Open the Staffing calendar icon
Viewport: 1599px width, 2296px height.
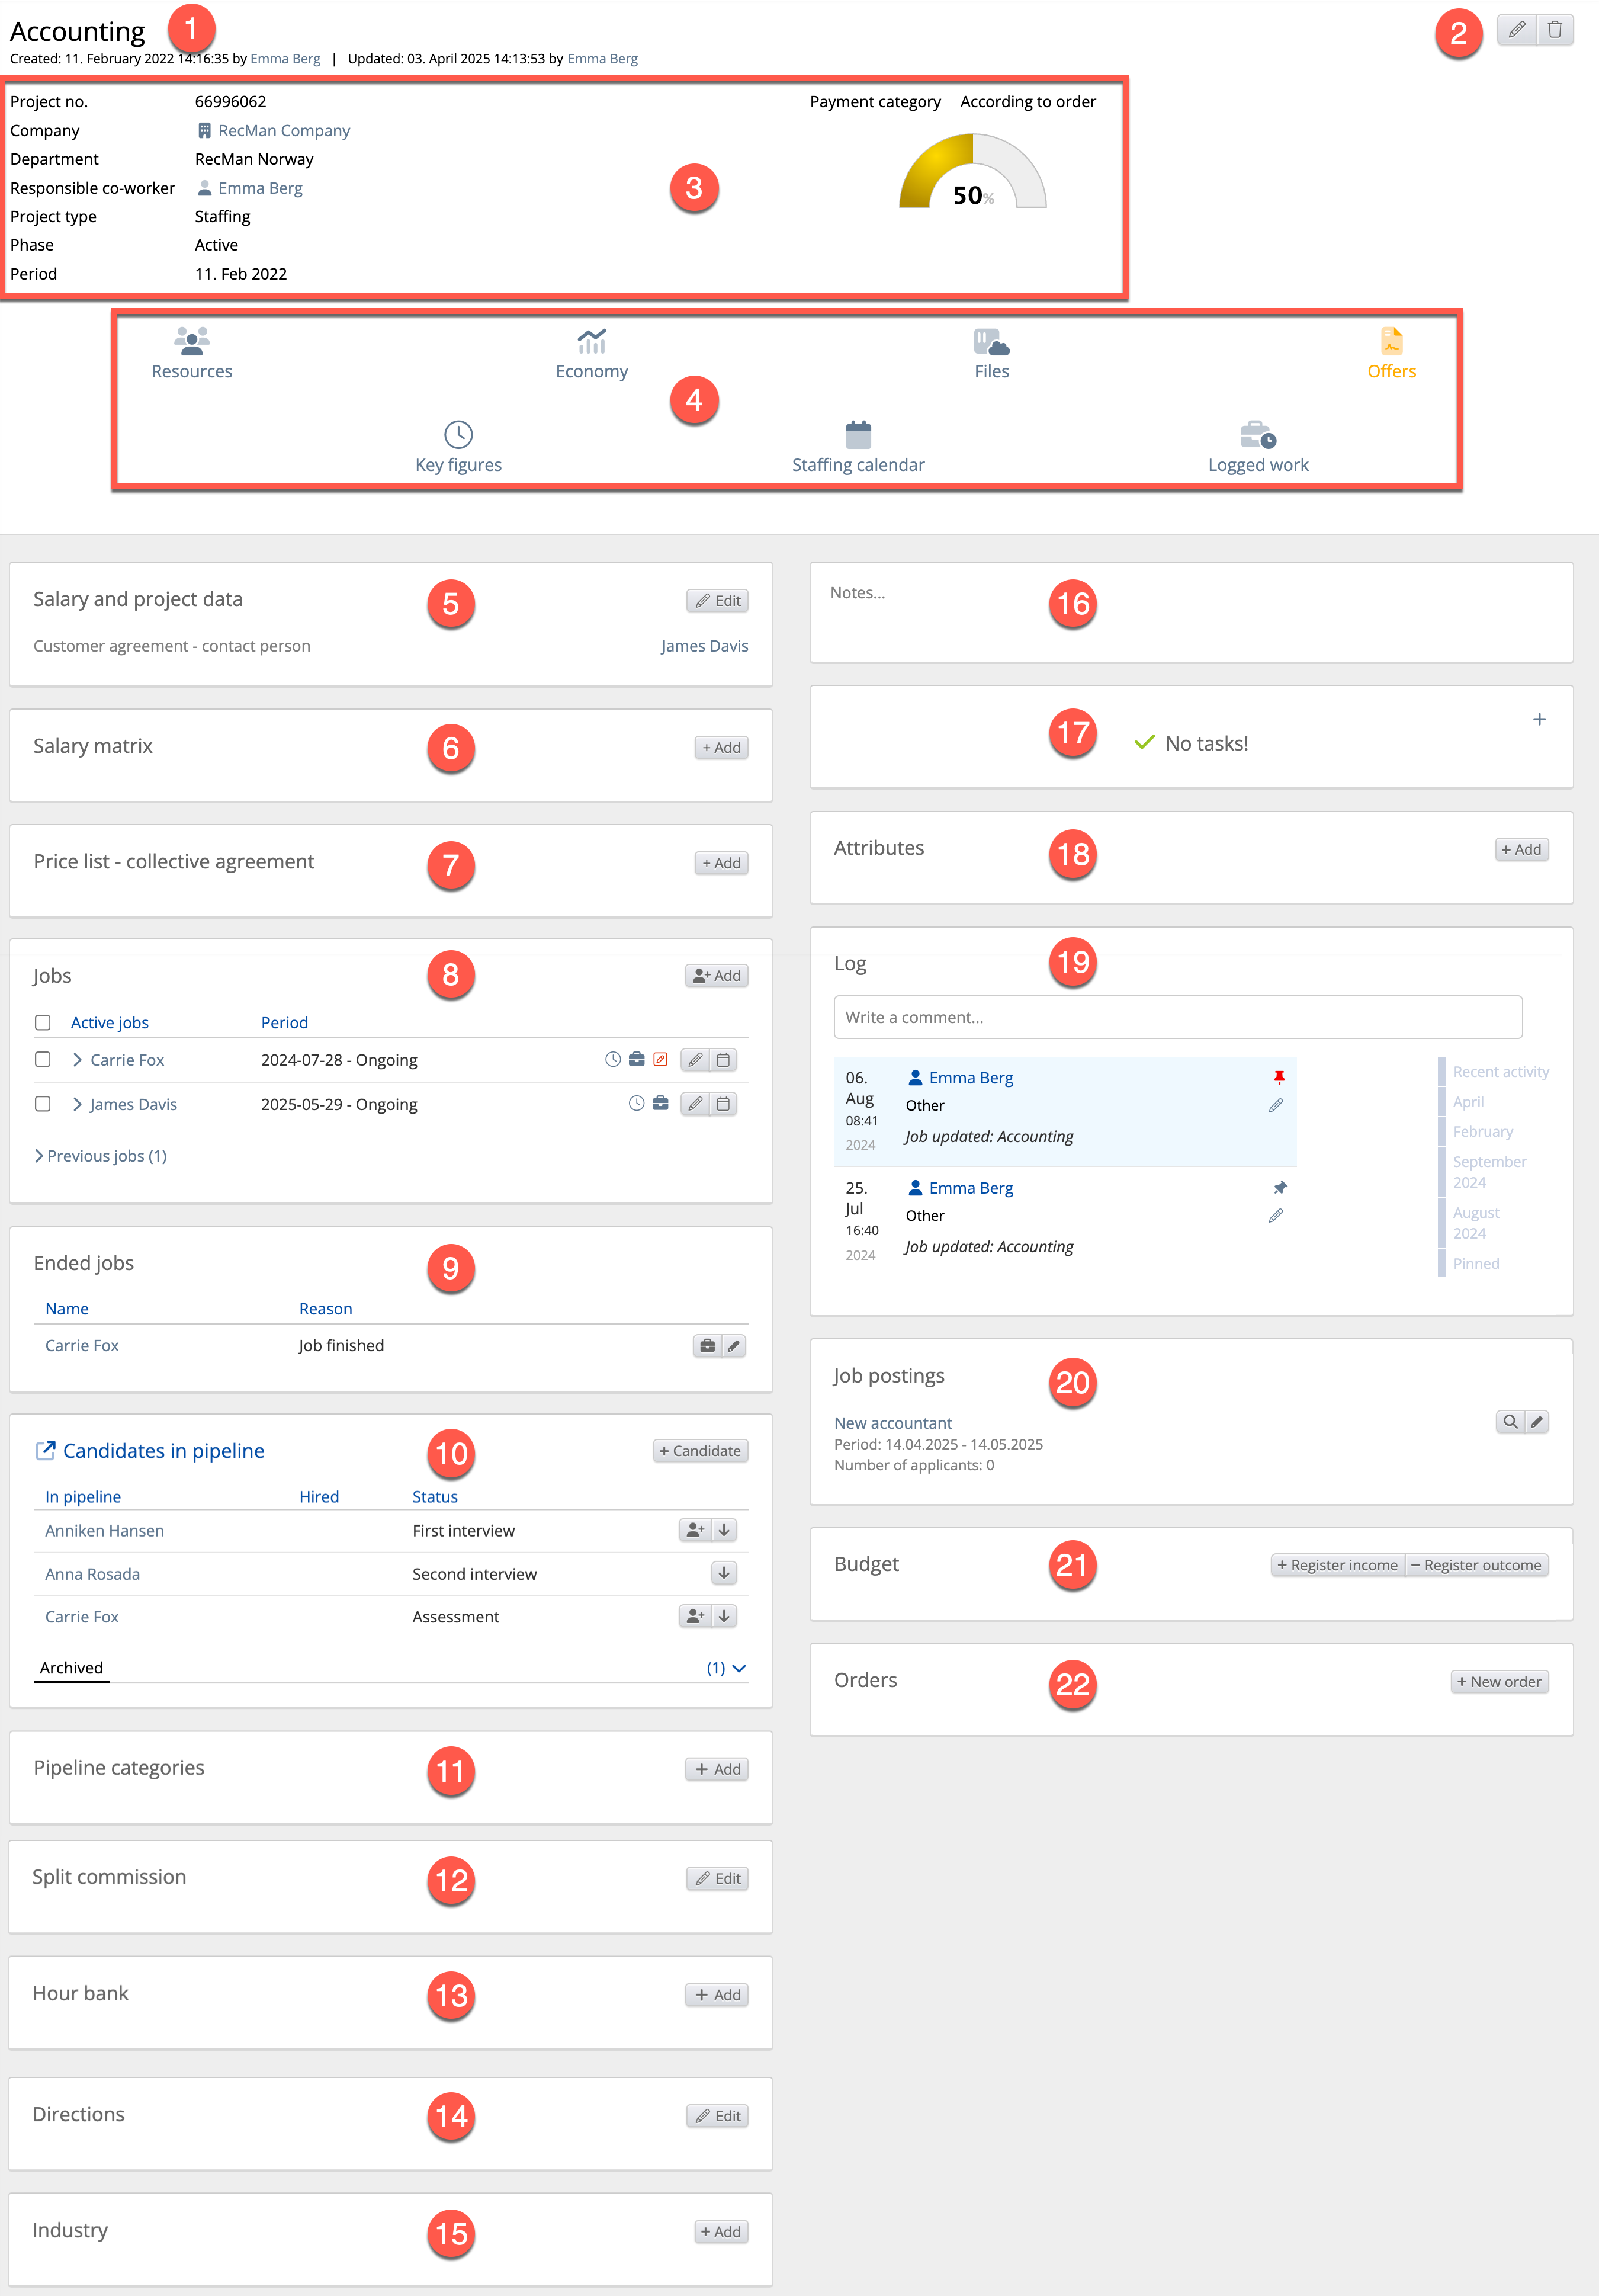[x=857, y=447]
